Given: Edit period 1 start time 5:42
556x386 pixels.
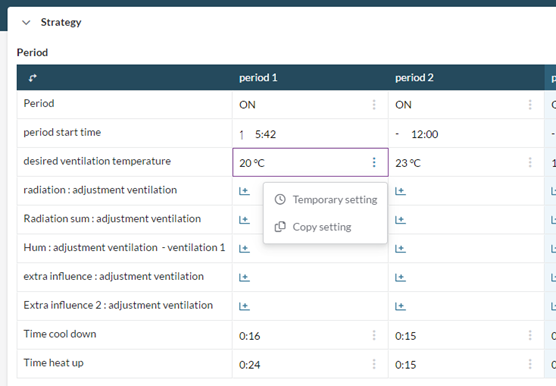Looking at the screenshot, I should 265,134.
